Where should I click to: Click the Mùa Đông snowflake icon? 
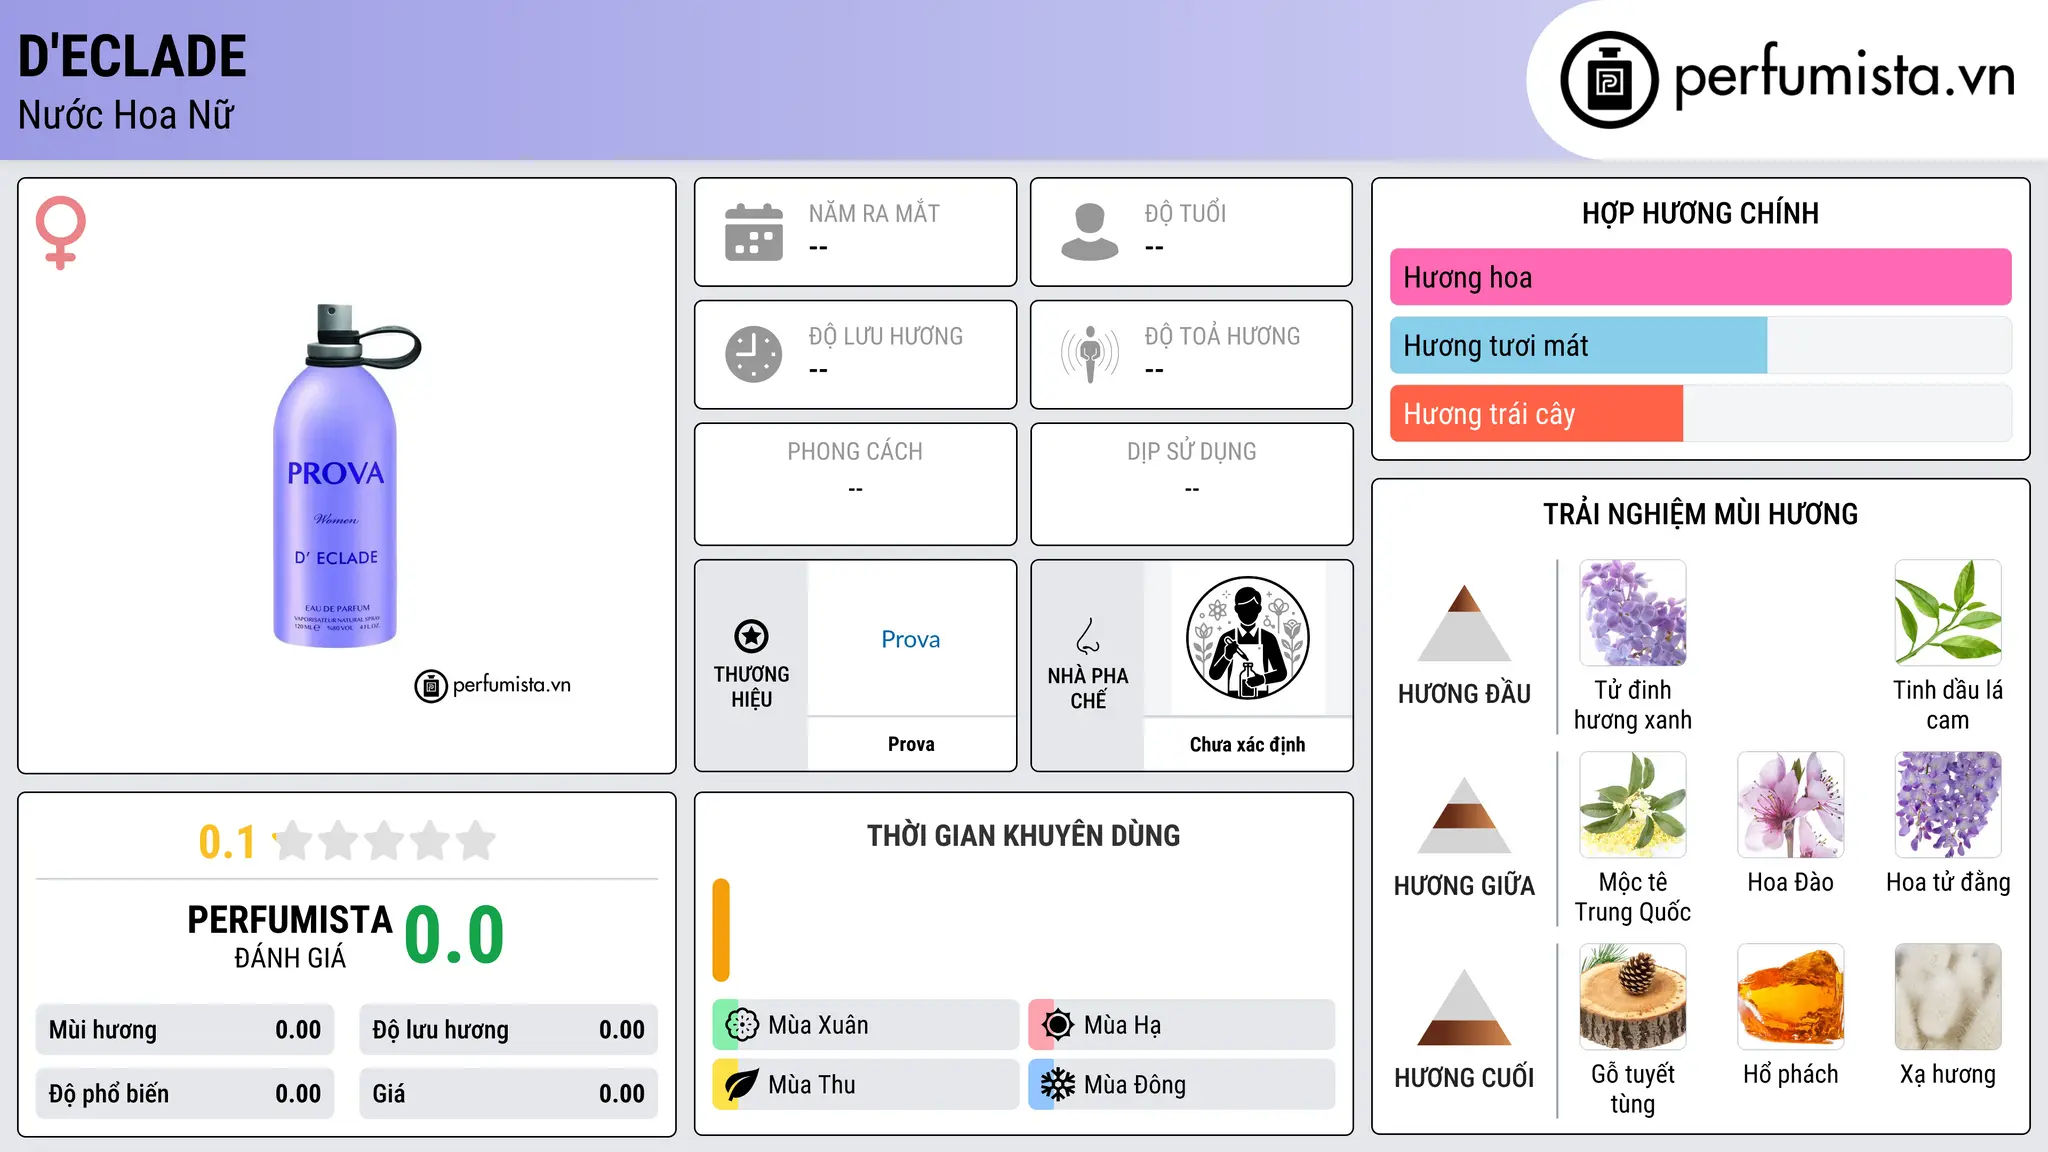(x=1058, y=1085)
